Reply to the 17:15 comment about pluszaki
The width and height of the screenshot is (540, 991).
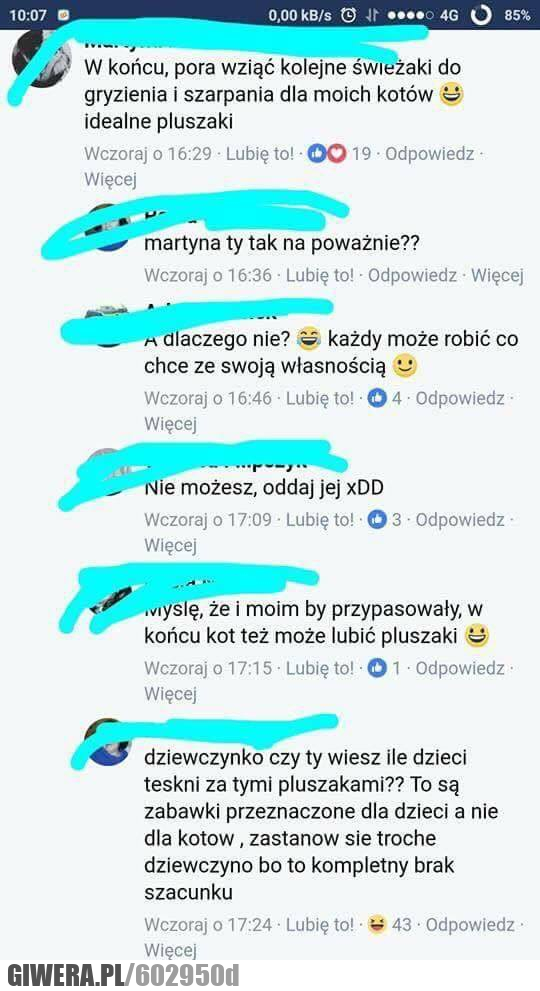point(460,668)
